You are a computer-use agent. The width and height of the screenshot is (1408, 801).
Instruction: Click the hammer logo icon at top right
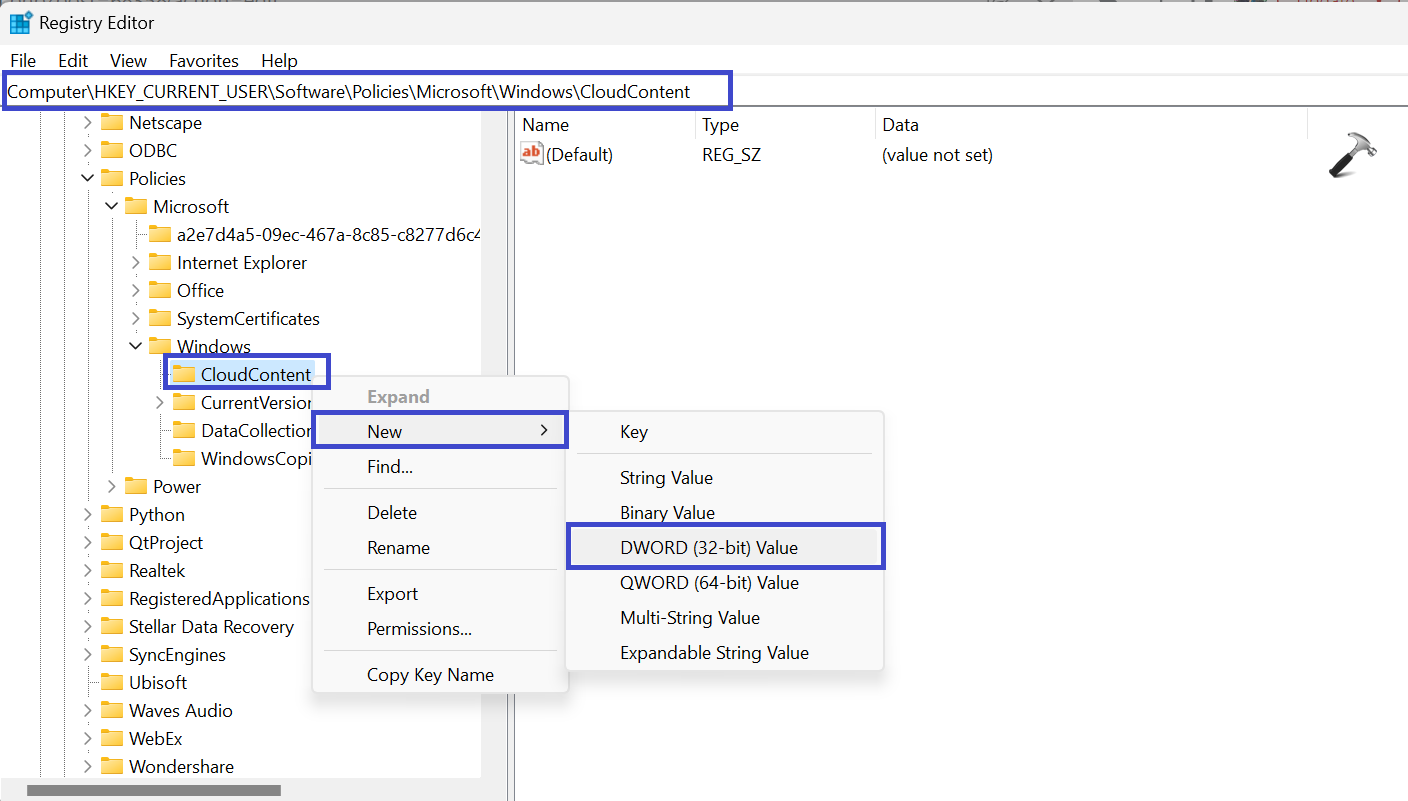1352,156
